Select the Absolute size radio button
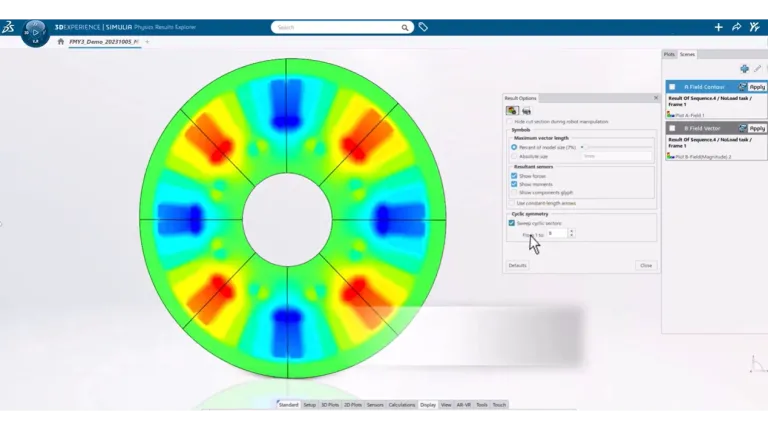 click(x=514, y=156)
